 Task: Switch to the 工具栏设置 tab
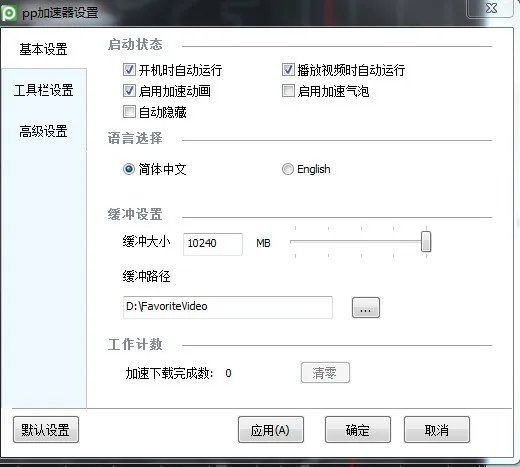coord(44,90)
